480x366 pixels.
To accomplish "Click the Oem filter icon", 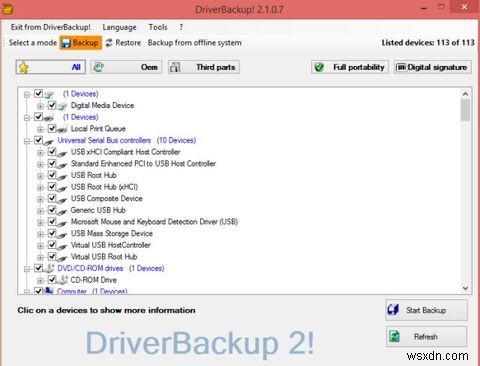I will (x=99, y=67).
